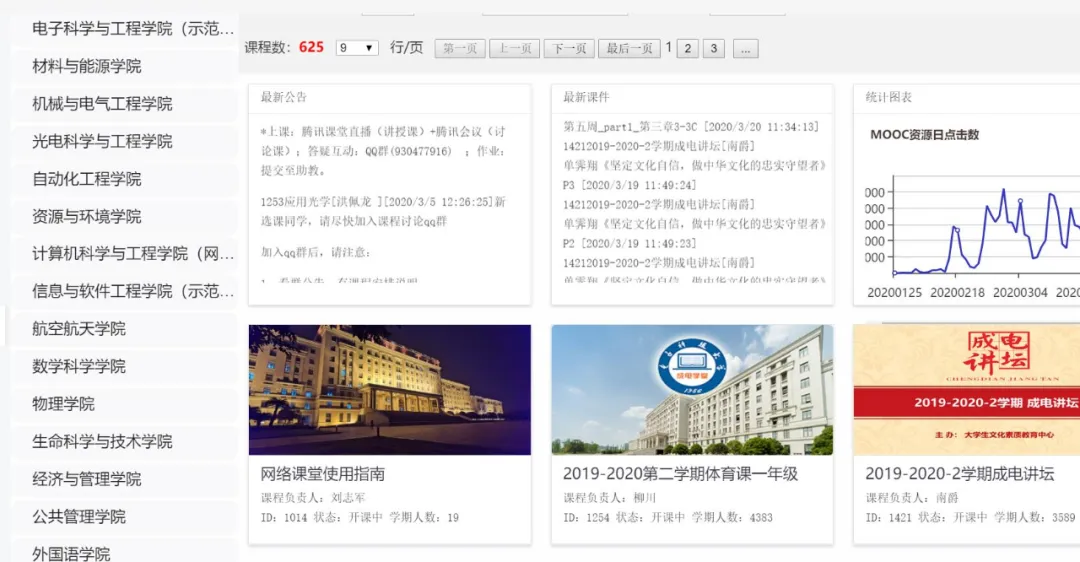
Task: Click the 最新课件 panel header
Action: pyautogui.click(x=692, y=98)
